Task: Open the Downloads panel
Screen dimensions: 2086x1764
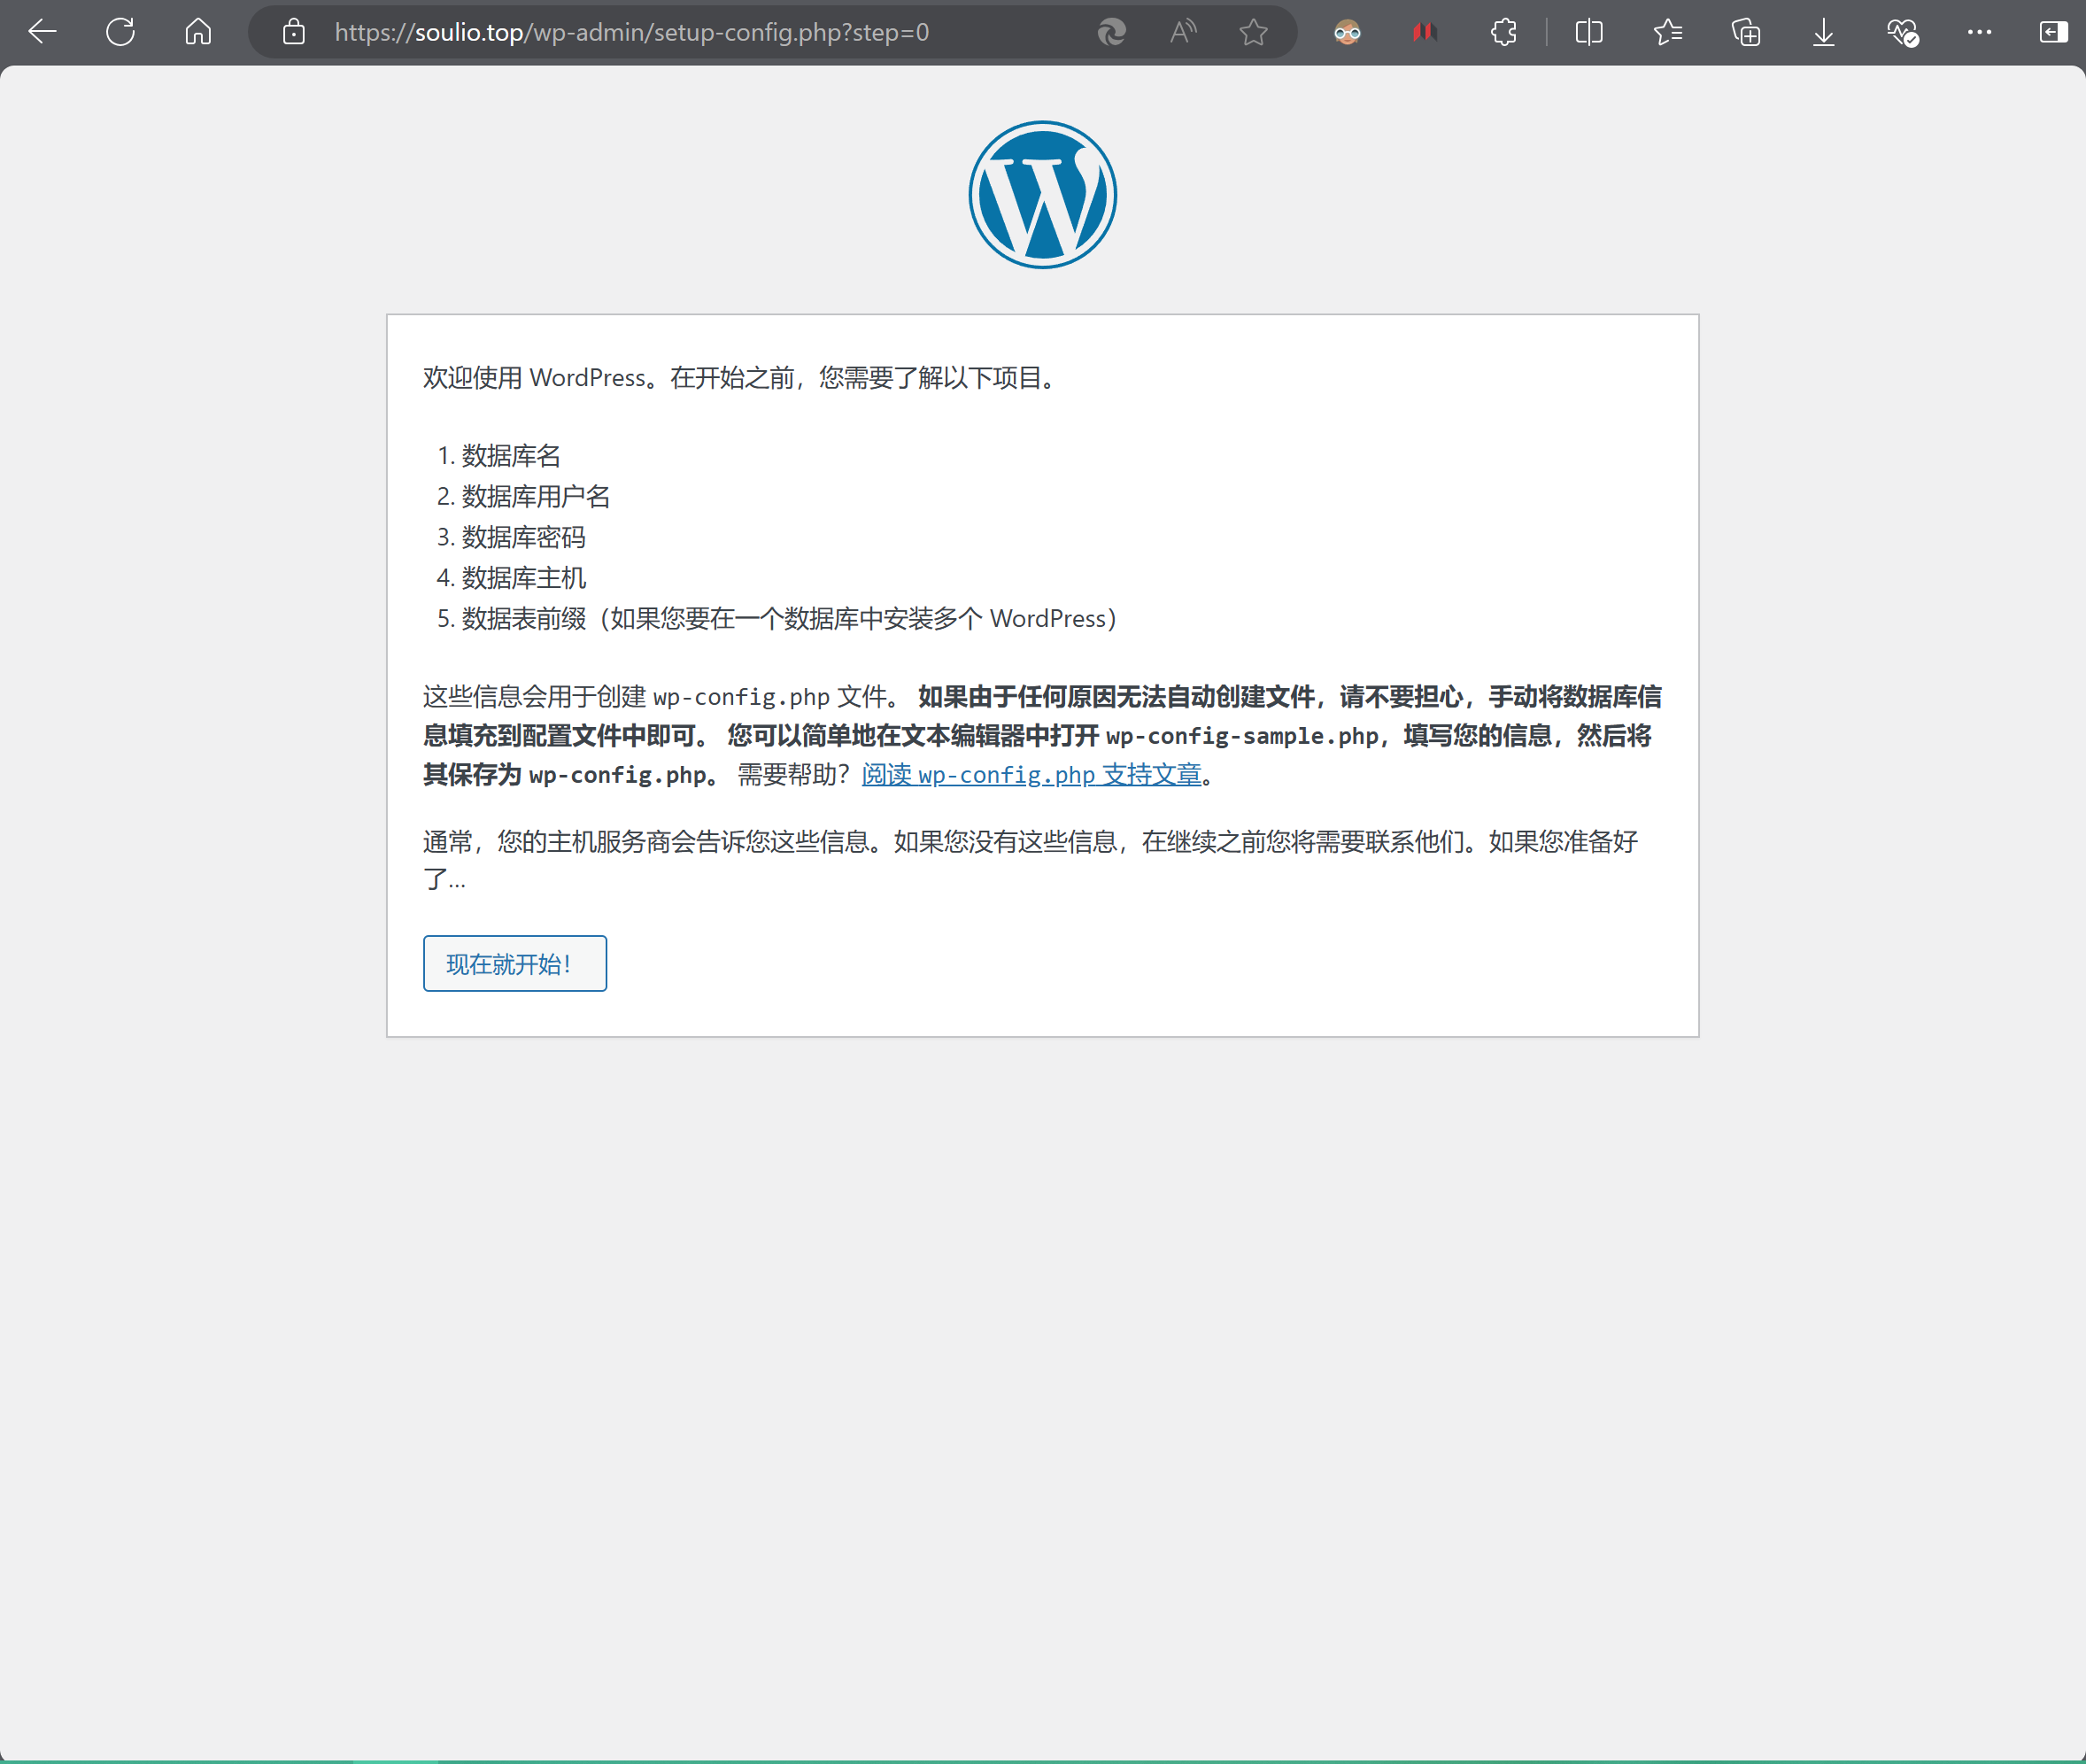Action: pyautogui.click(x=1823, y=32)
